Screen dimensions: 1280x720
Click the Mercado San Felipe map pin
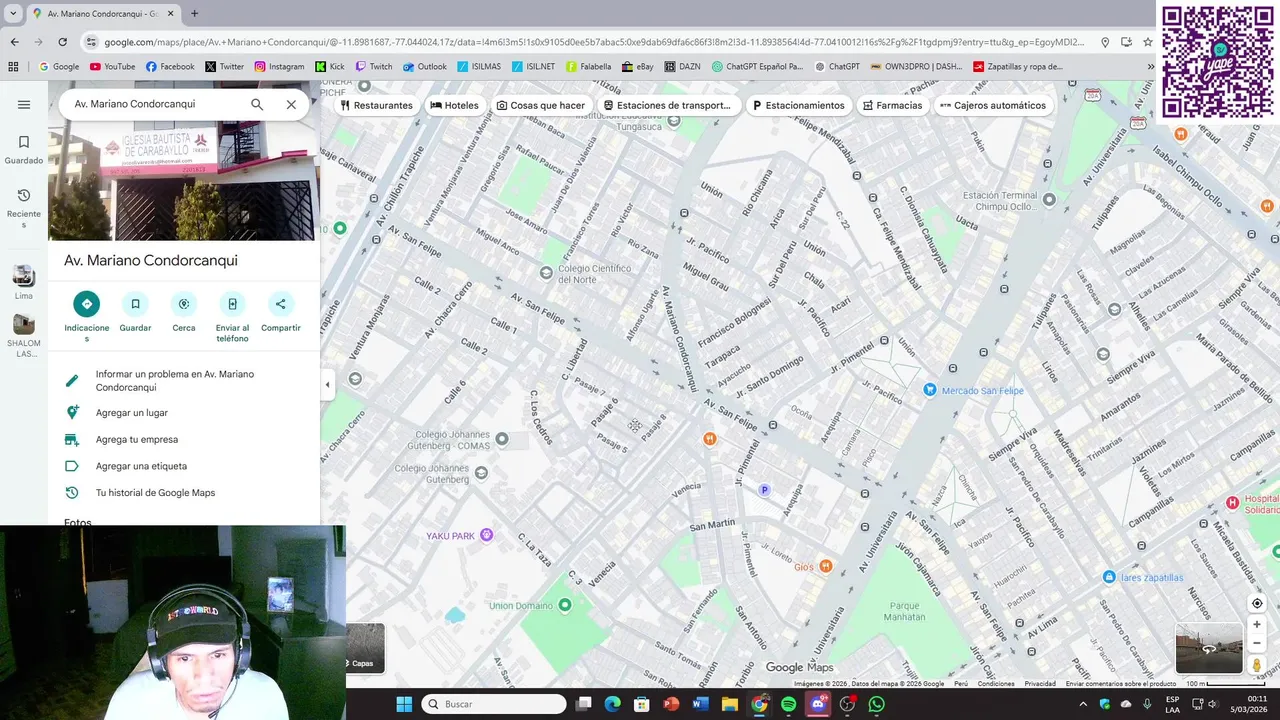(930, 390)
